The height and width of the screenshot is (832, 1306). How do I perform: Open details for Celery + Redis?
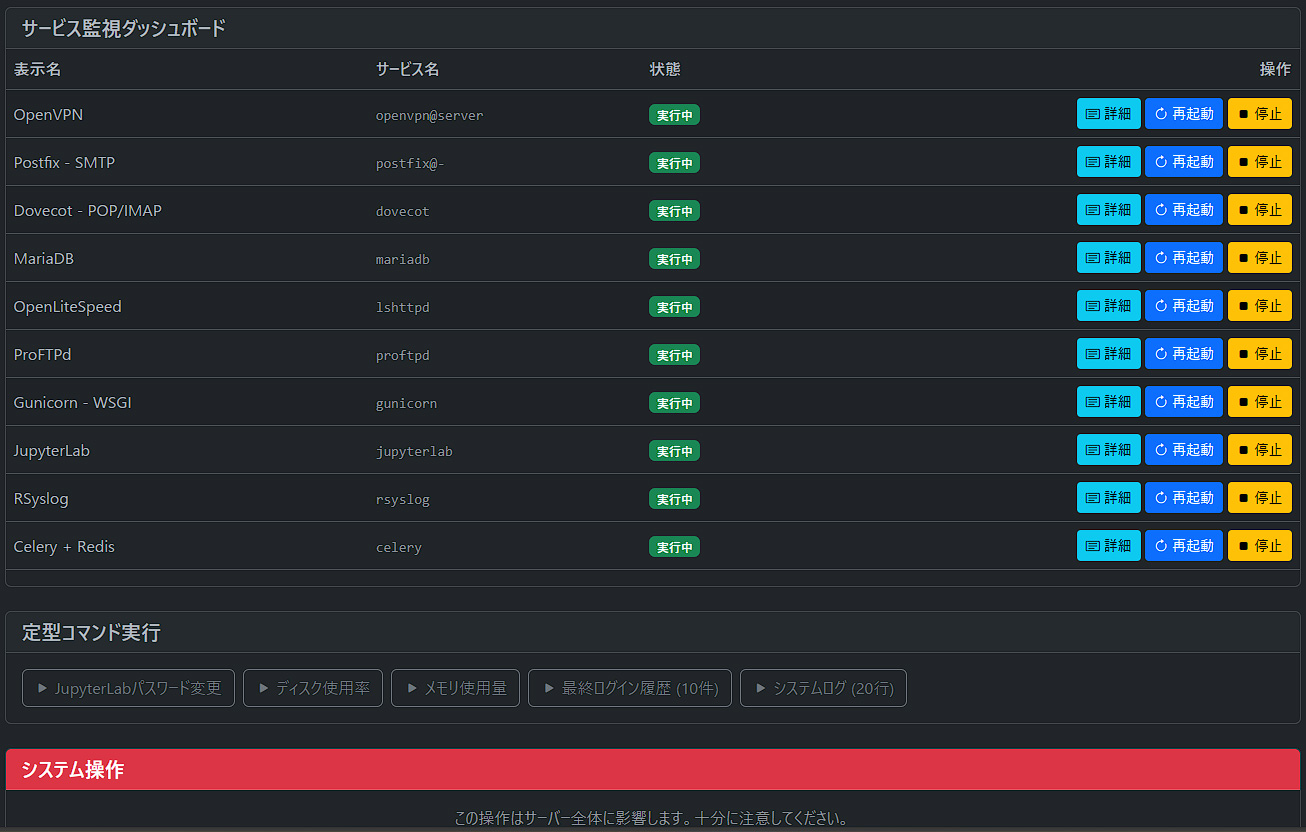[x=1108, y=545]
